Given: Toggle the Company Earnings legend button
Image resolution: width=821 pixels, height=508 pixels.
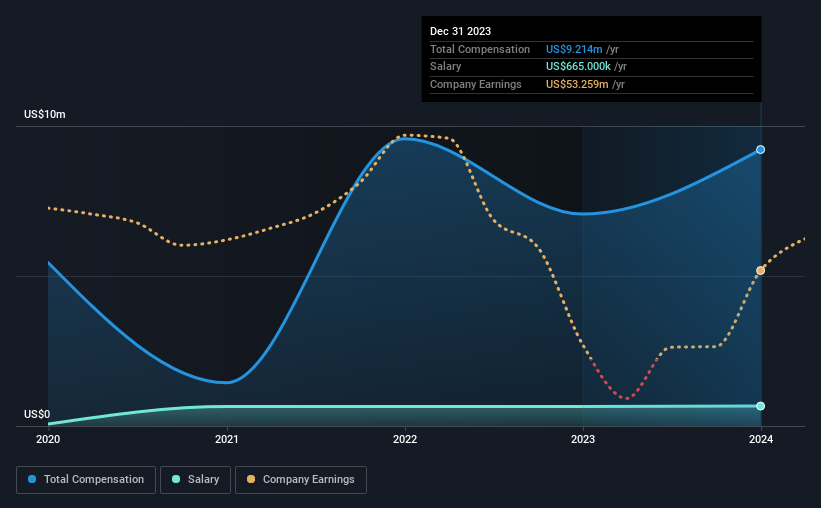Looking at the screenshot, I should [301, 480].
